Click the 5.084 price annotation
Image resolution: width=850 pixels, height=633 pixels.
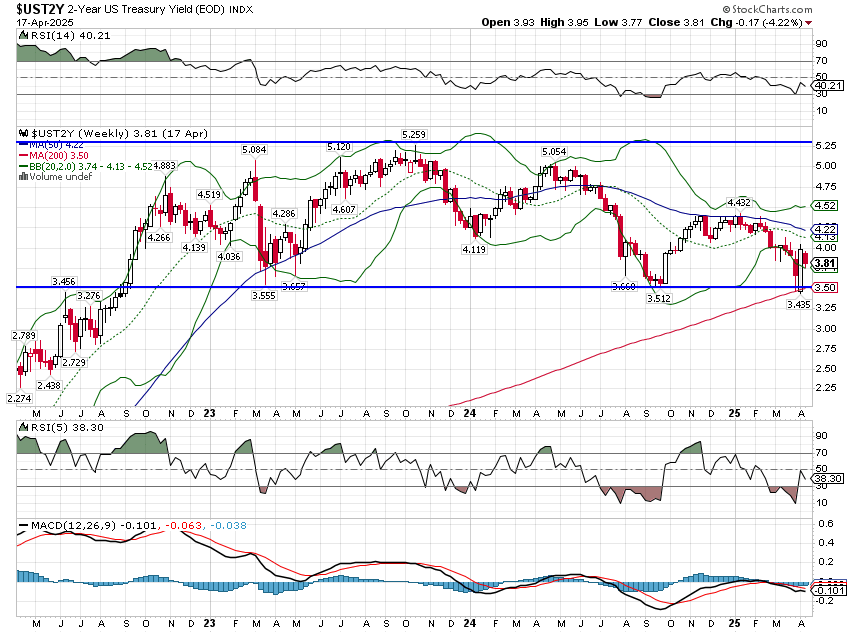tap(254, 150)
